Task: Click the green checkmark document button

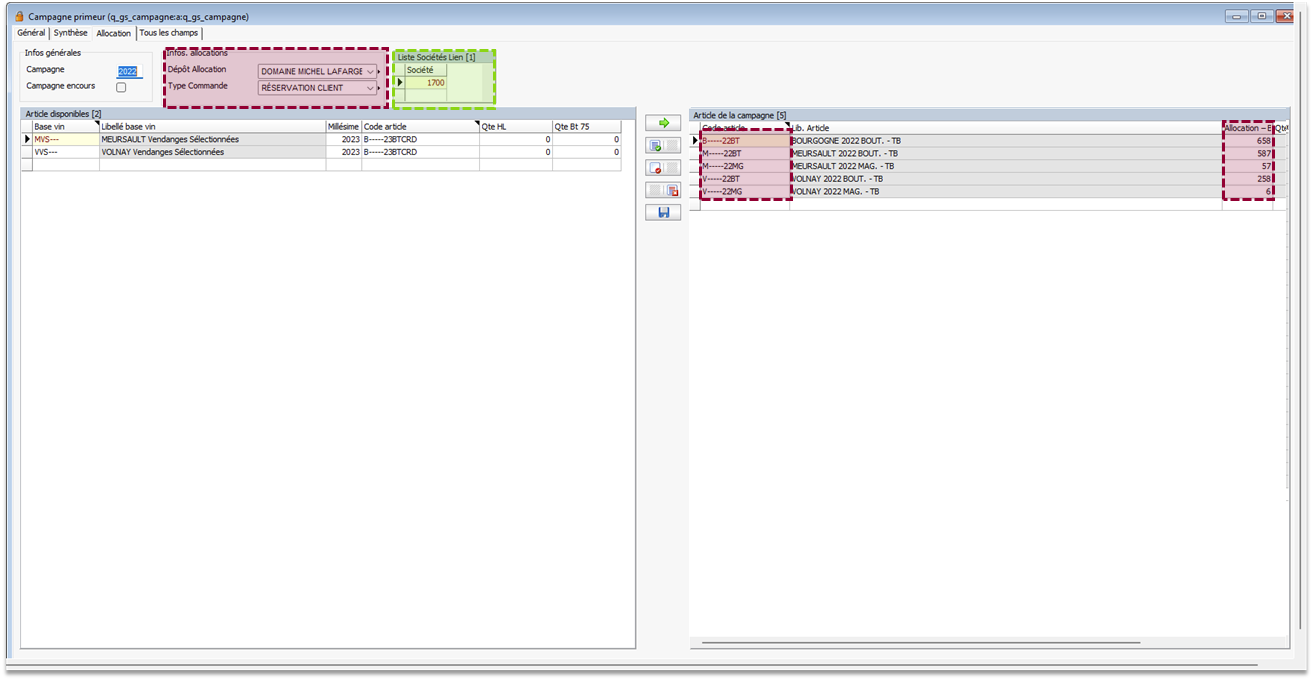Action: click(x=656, y=146)
